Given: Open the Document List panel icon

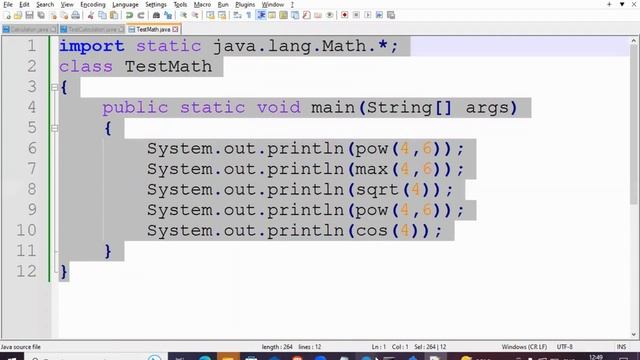Looking at the screenshot, I should click(x=295, y=15).
